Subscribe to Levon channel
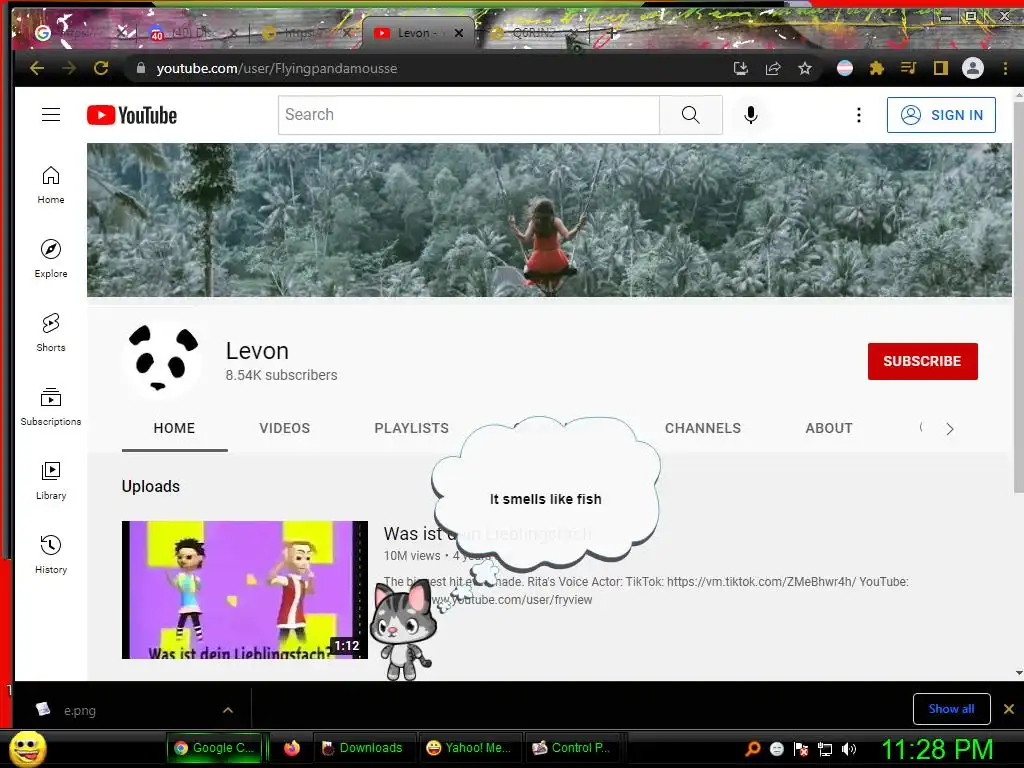The image size is (1024, 768). (922, 361)
